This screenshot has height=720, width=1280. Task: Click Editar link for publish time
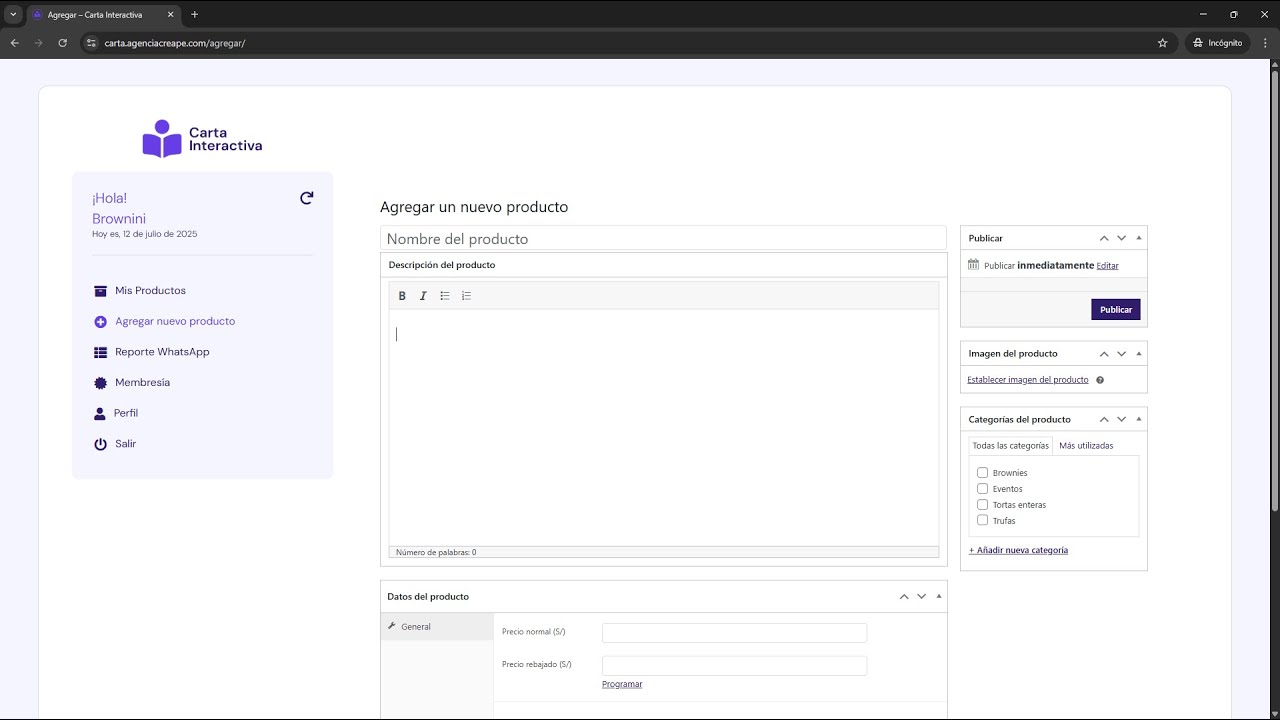coord(1107,266)
